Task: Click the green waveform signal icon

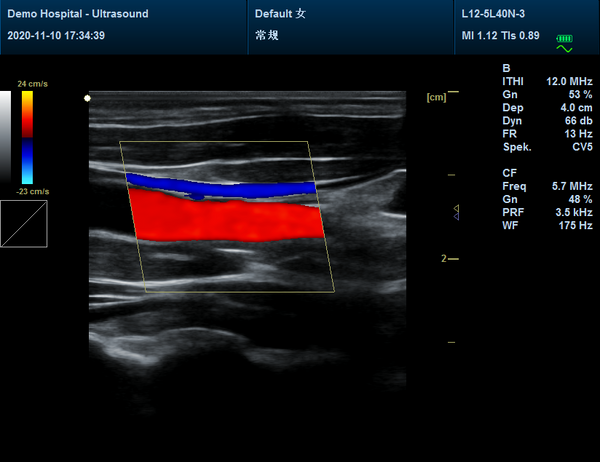Action: tap(566, 49)
